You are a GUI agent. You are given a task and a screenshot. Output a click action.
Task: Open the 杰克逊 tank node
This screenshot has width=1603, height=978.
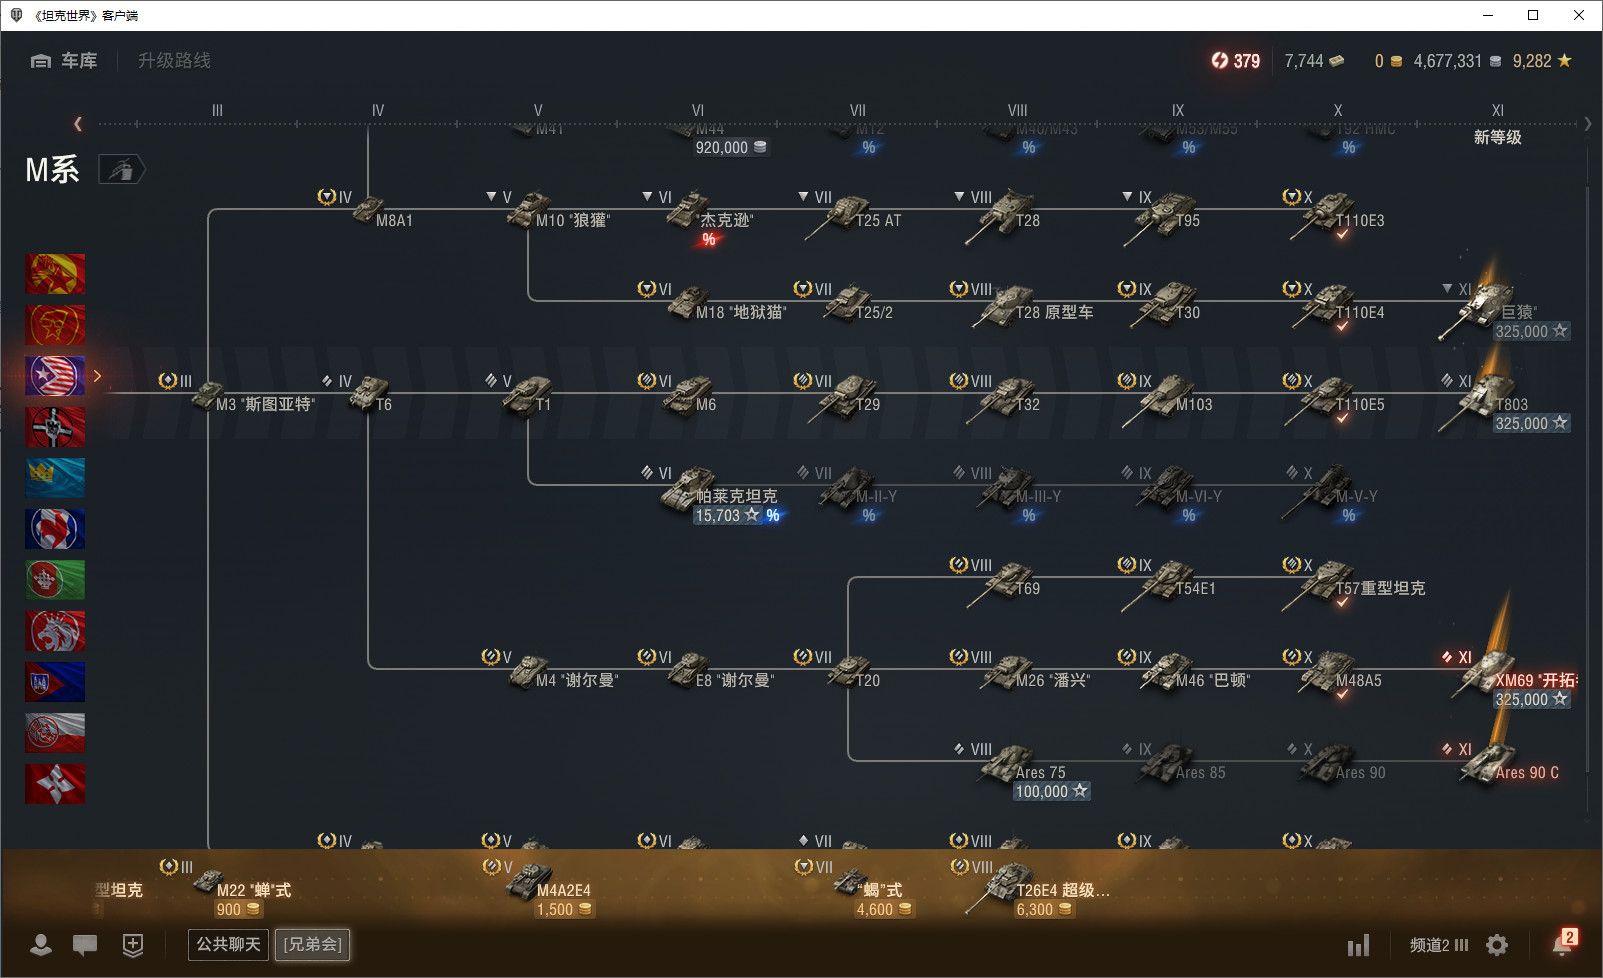(x=688, y=210)
